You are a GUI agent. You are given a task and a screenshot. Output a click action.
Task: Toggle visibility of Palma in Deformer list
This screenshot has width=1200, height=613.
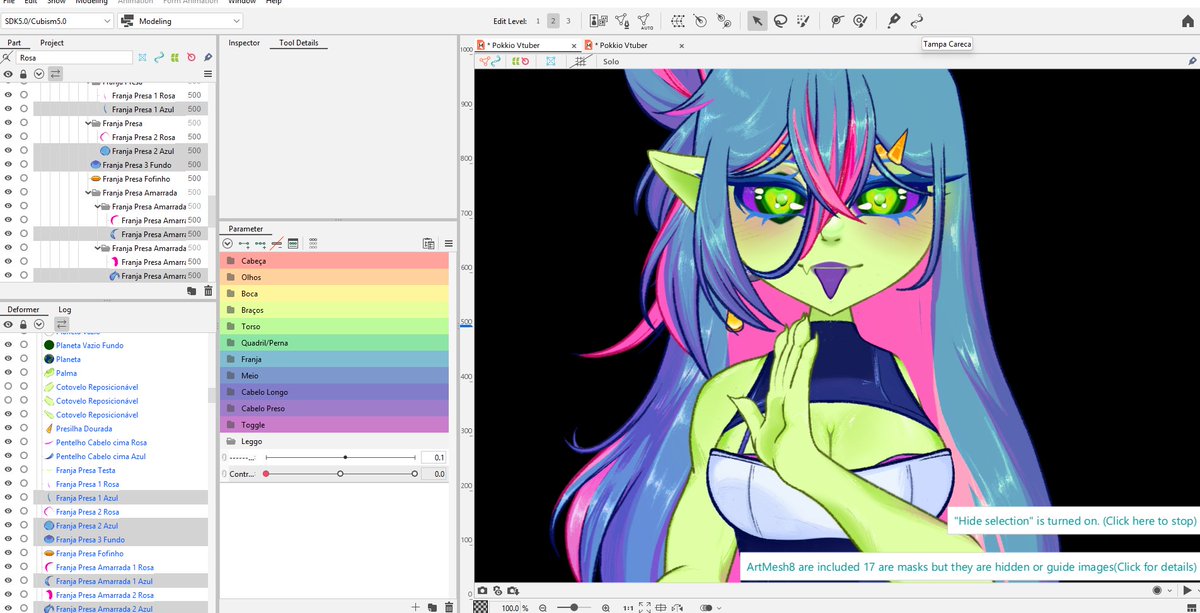click(8, 373)
